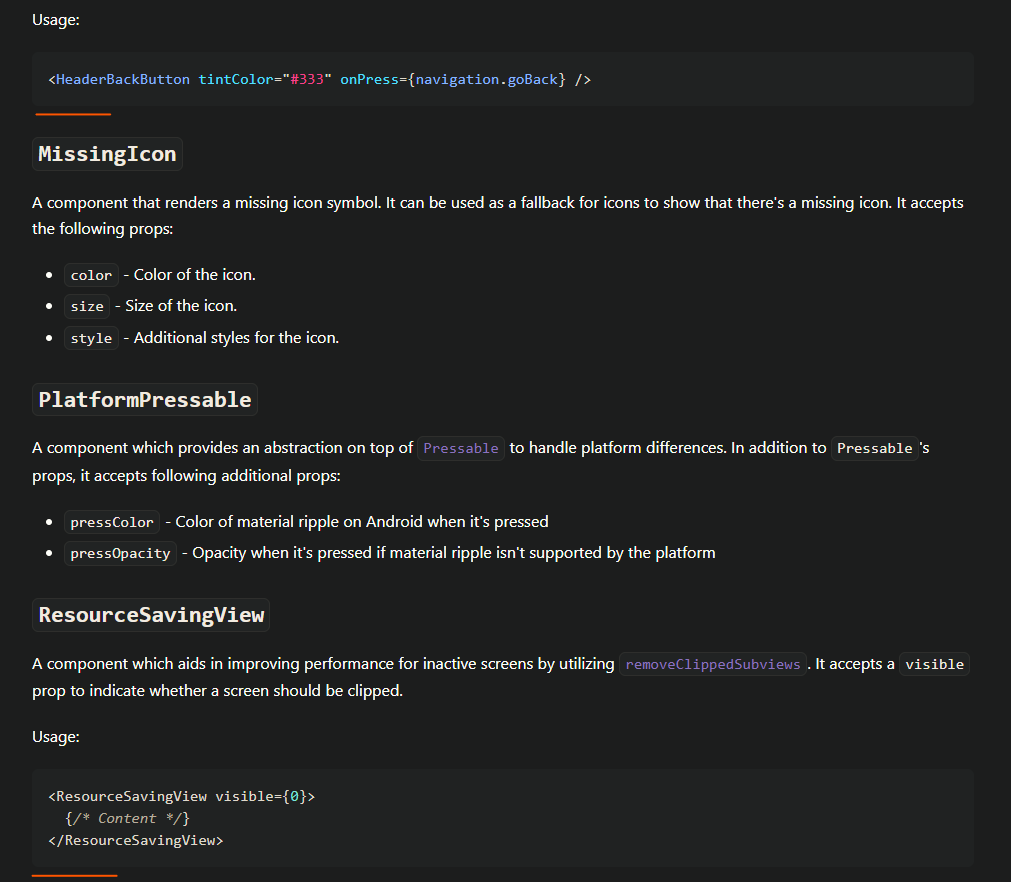
Task: Click the HeaderBackButton code line
Action: pos(320,79)
